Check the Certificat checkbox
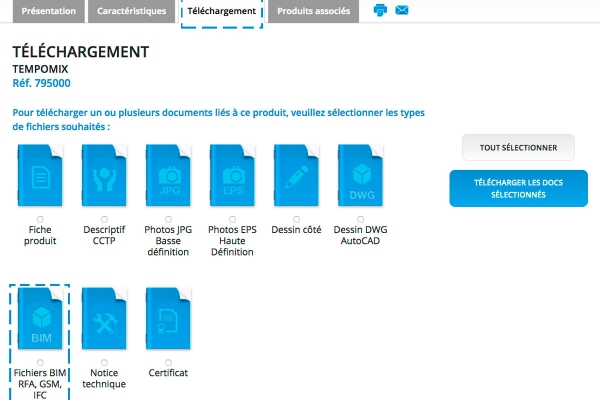This screenshot has width=600, height=400. [x=168, y=362]
